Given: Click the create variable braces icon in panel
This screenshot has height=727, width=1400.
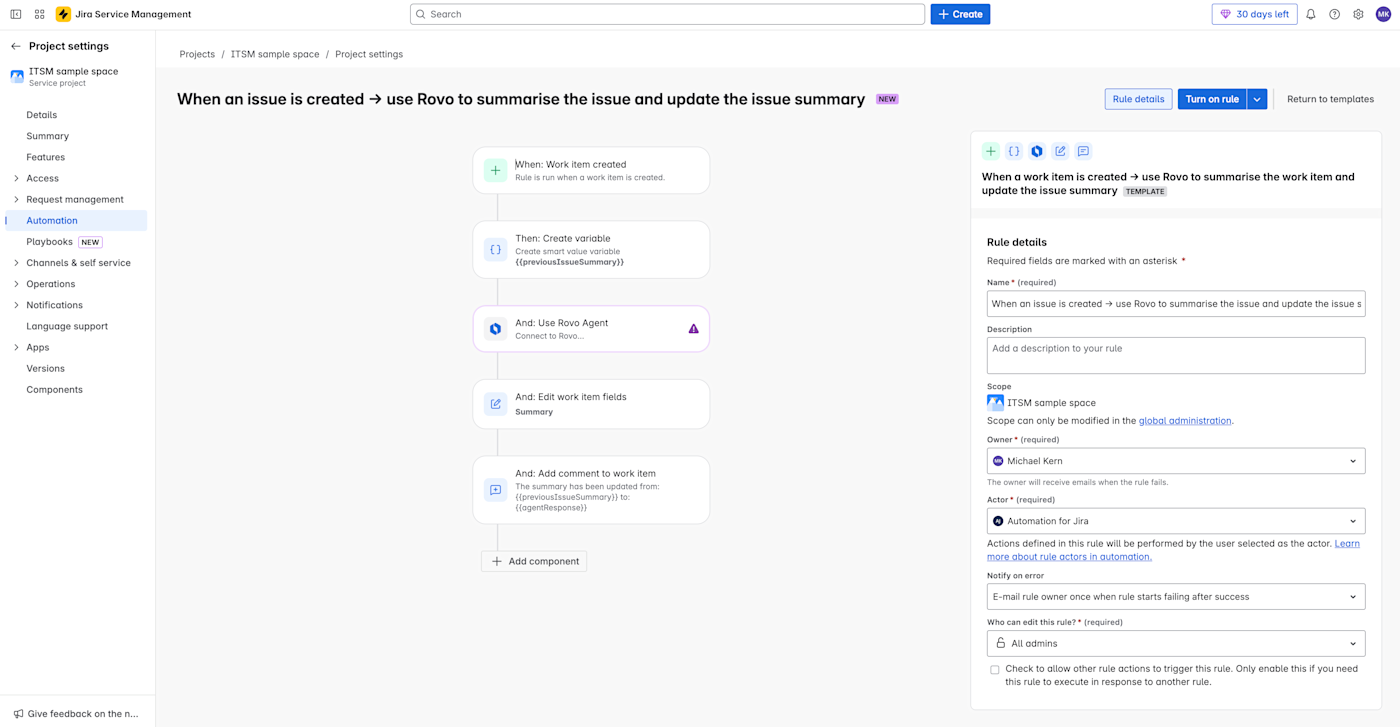Looking at the screenshot, I should click(1014, 151).
